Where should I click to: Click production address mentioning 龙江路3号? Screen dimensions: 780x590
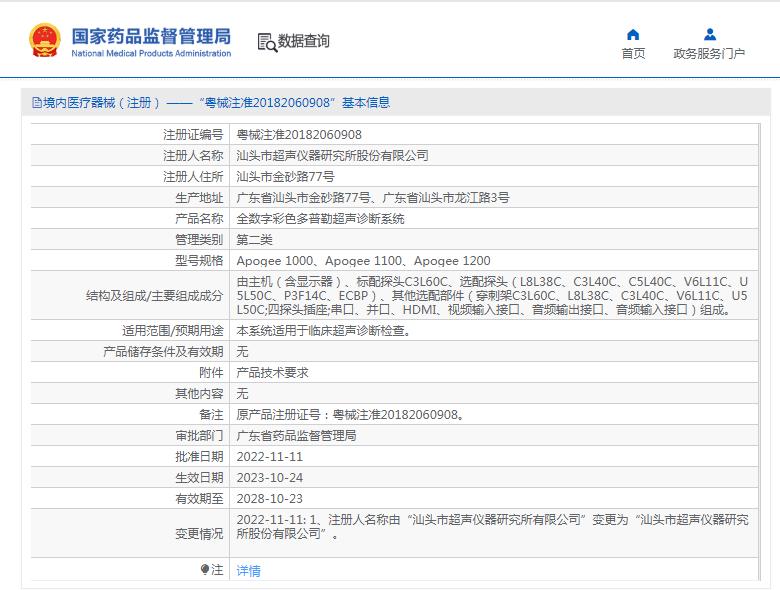click(373, 197)
